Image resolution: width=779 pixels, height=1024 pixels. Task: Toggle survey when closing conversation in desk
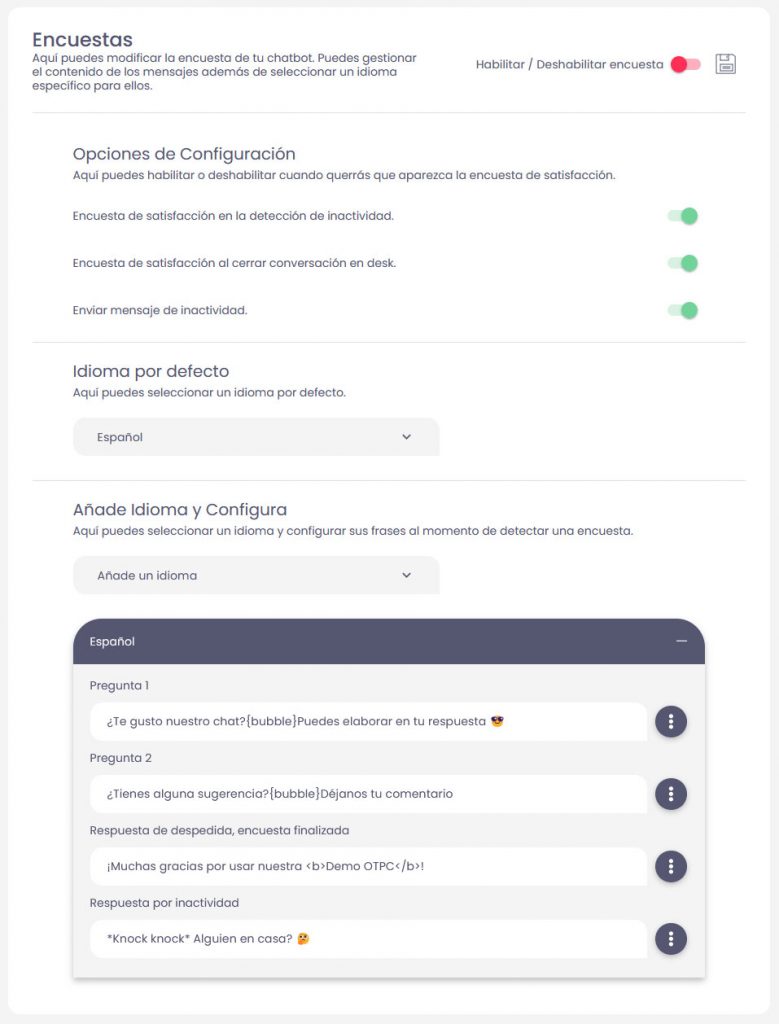click(x=683, y=263)
